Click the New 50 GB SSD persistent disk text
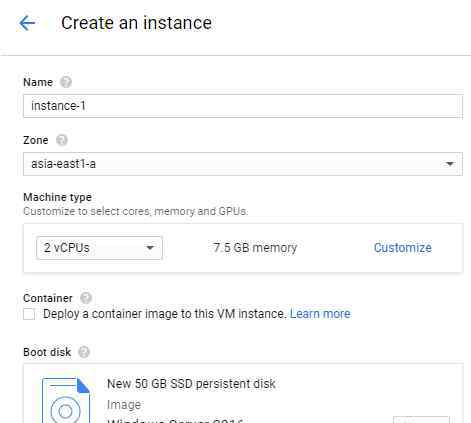 [191, 384]
